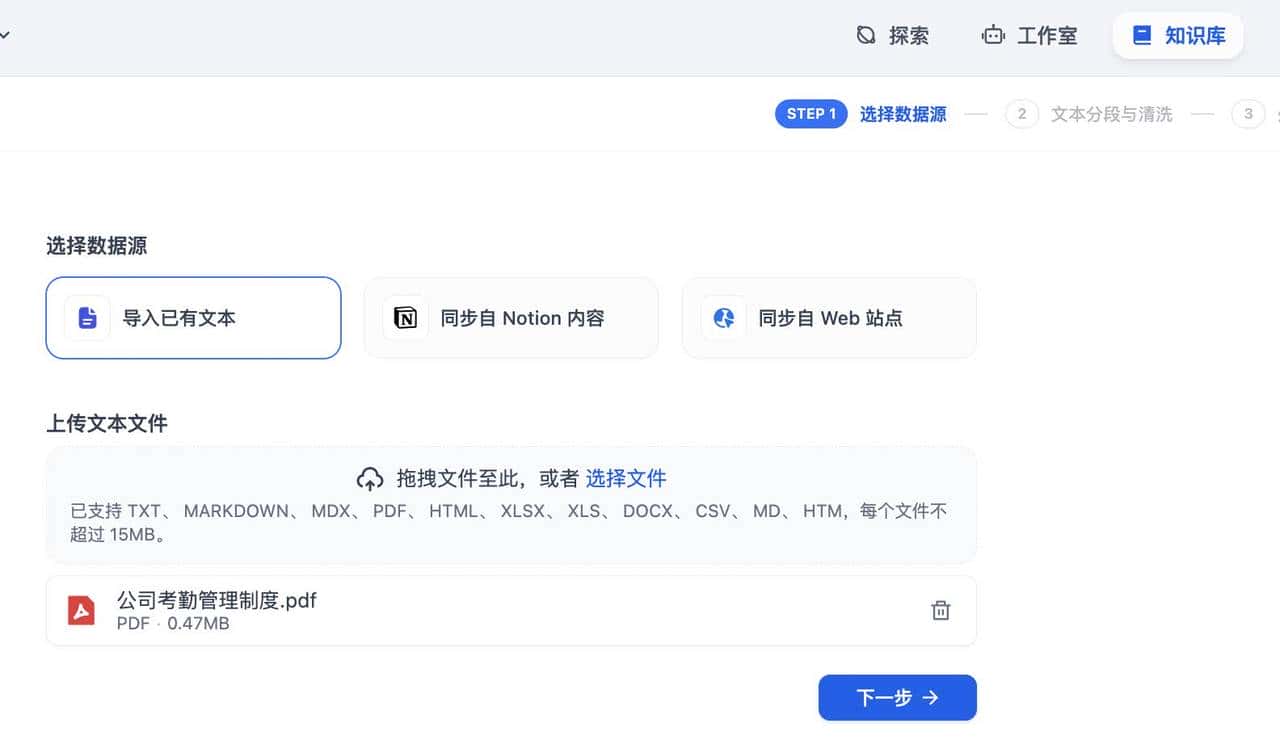
Task: Click the 下一步 button
Action: 897,697
